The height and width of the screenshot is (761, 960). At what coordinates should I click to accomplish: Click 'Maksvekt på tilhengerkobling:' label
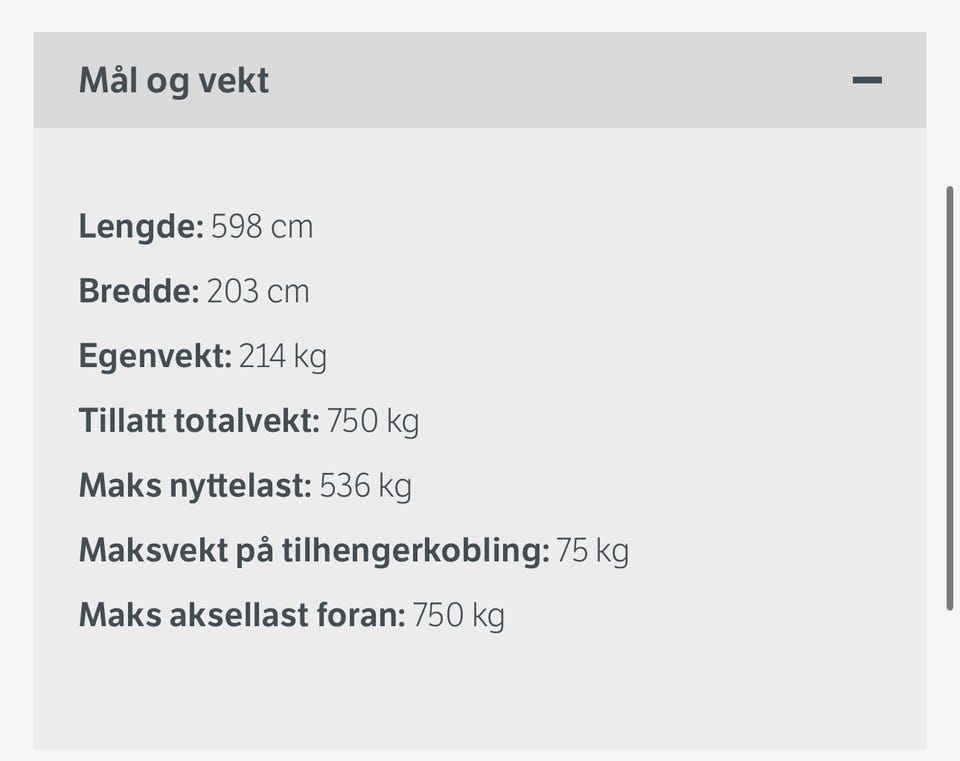pos(314,550)
